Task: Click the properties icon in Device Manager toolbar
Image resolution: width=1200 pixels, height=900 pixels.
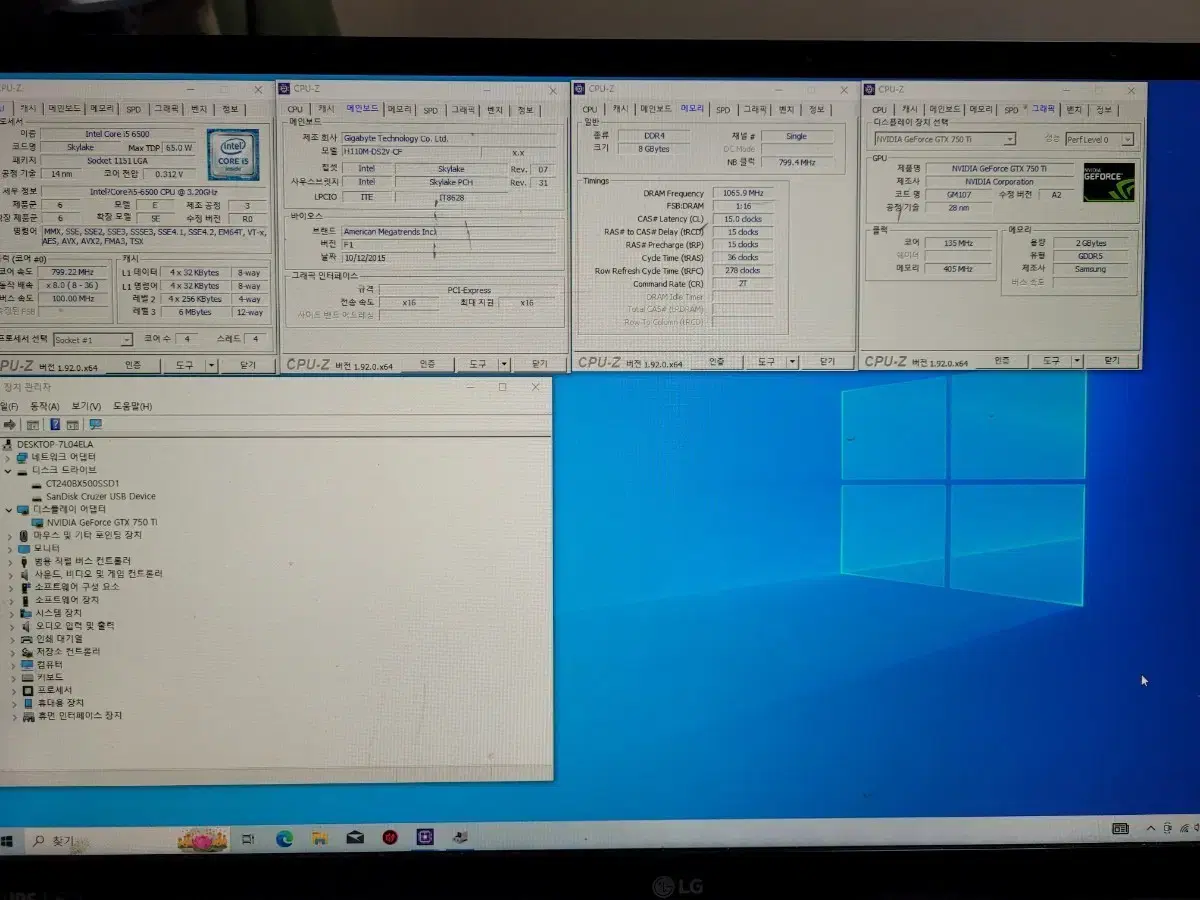Action: [33, 425]
